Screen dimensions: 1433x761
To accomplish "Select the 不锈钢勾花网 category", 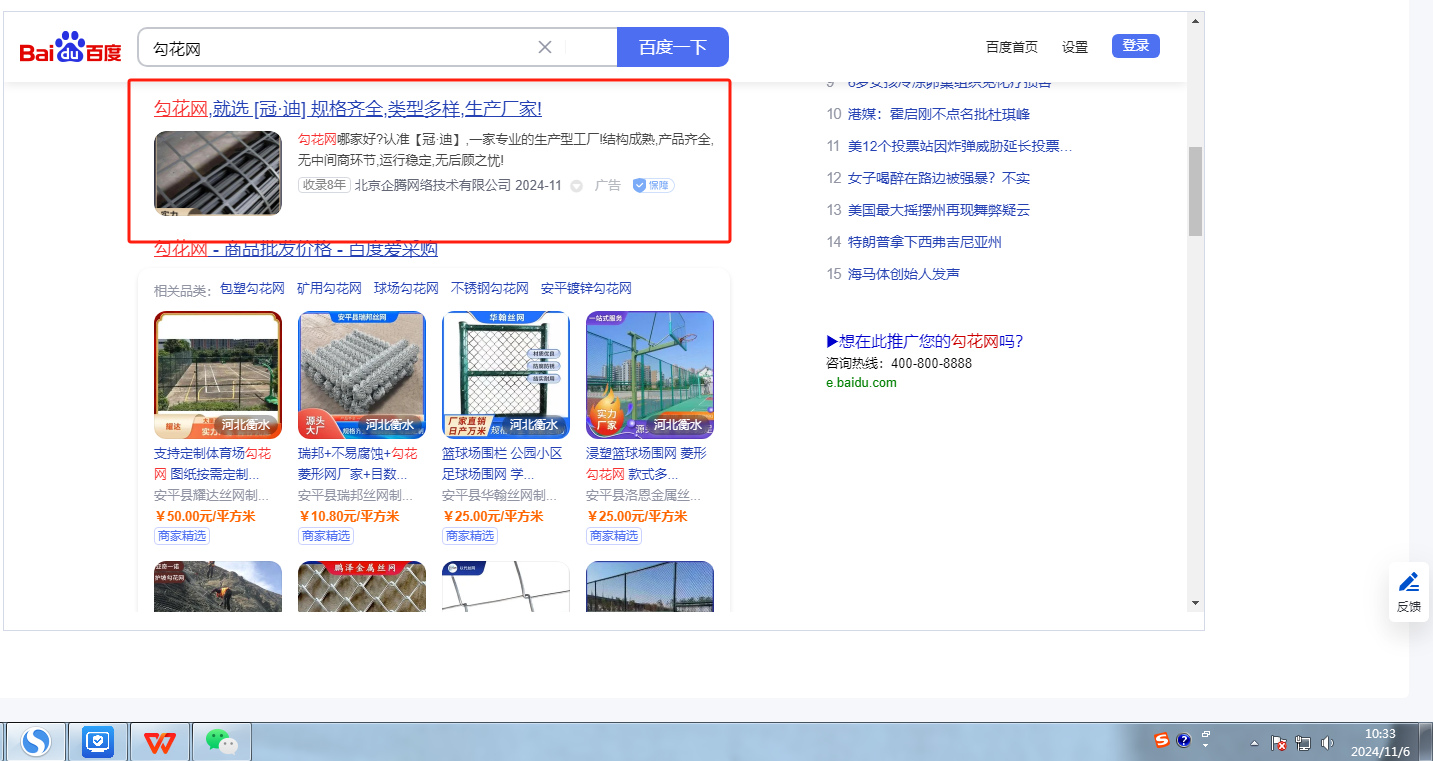I will [490, 288].
